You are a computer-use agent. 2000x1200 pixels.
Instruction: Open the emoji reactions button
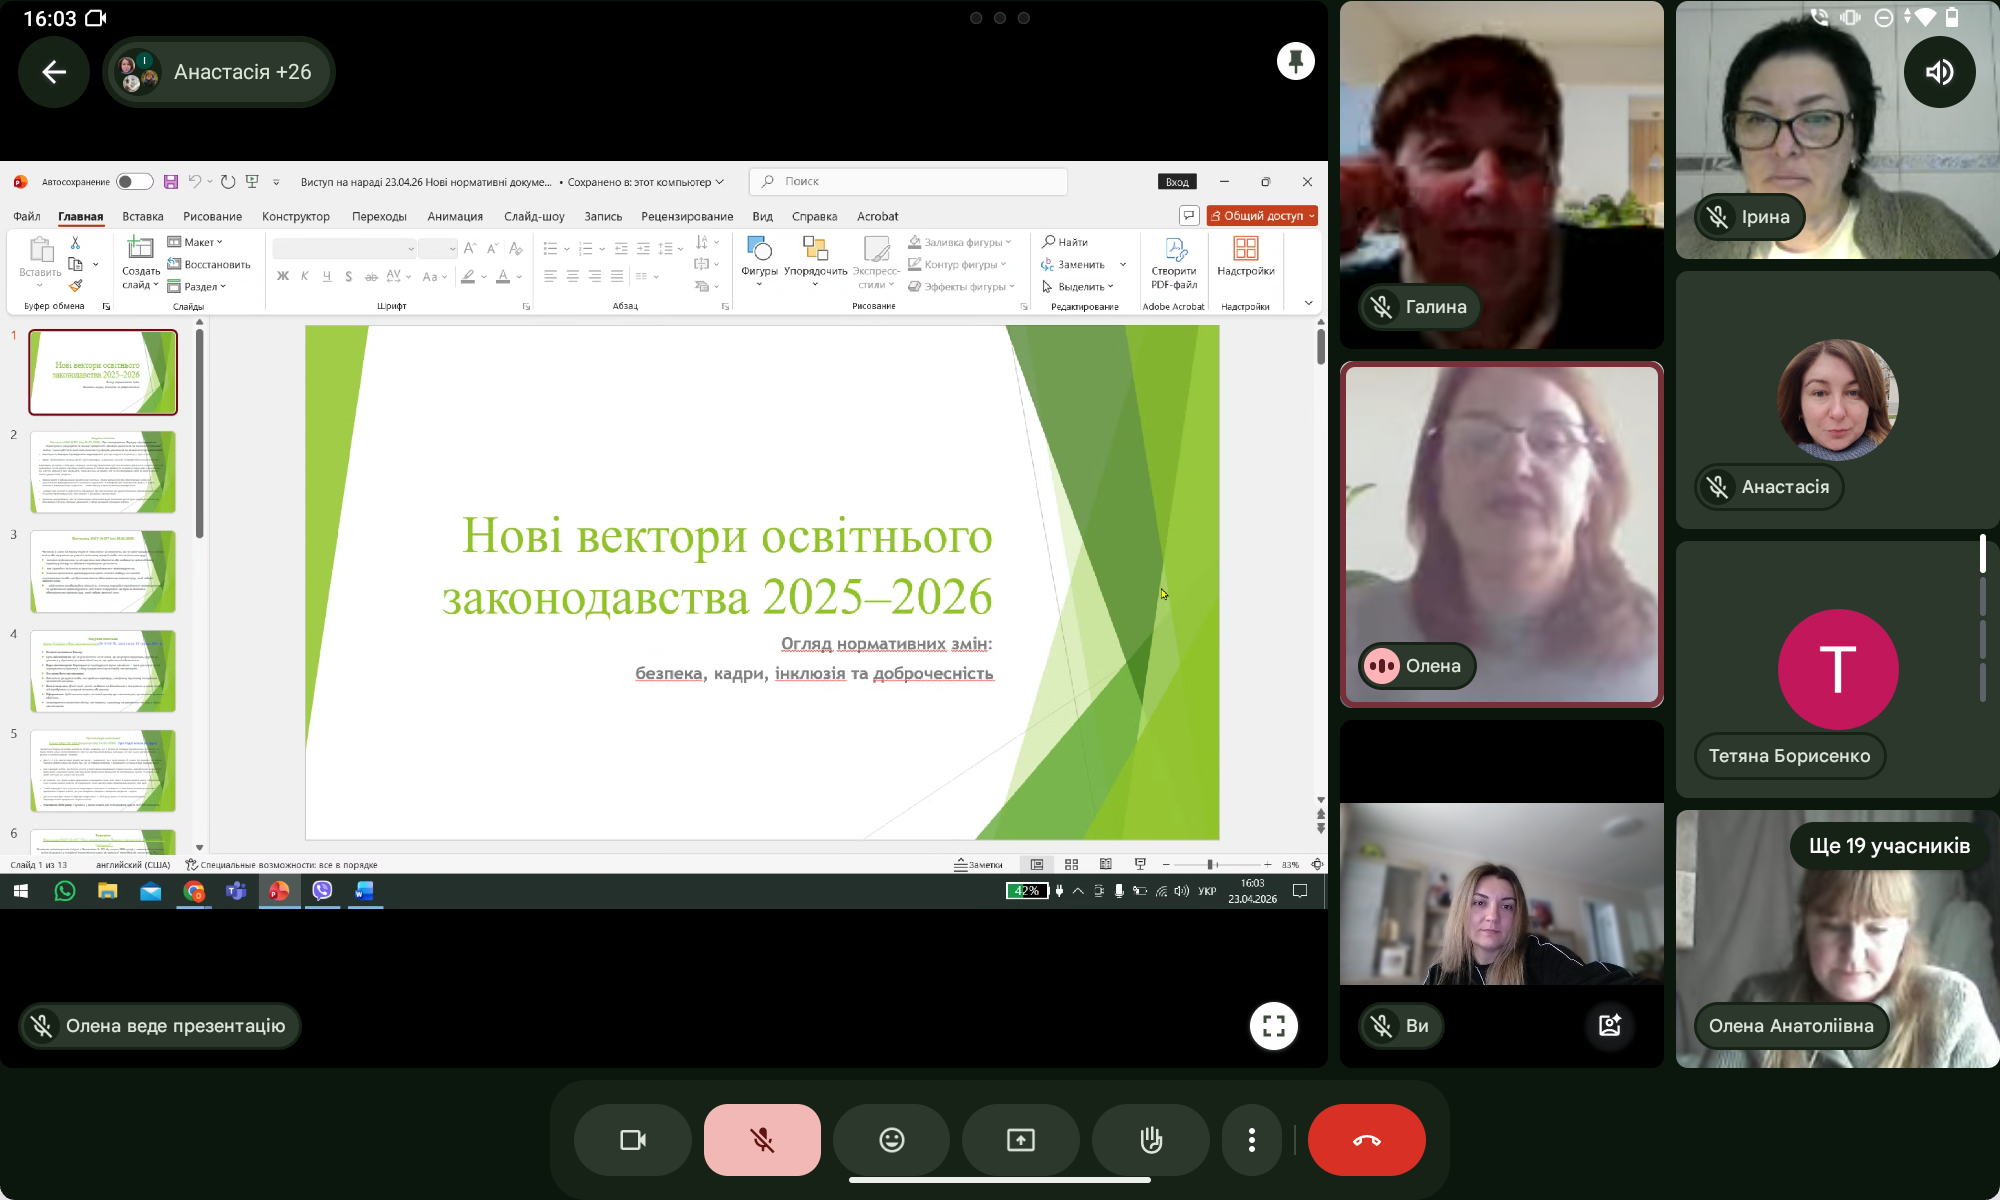(x=891, y=1140)
